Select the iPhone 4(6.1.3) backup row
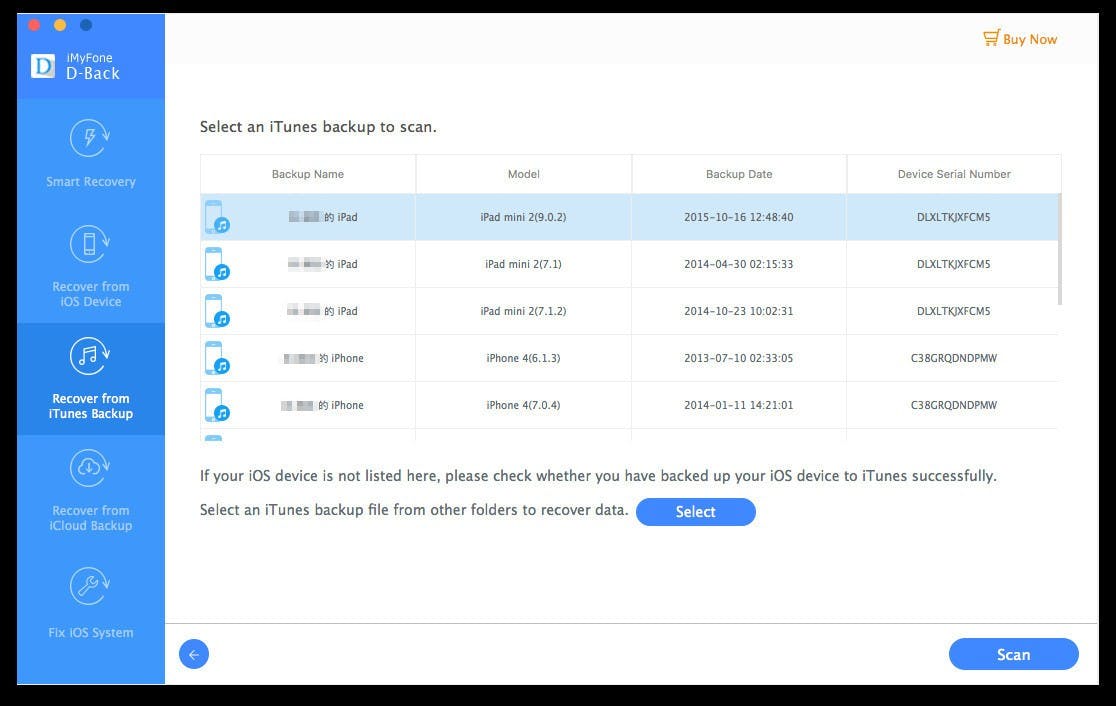 628,358
